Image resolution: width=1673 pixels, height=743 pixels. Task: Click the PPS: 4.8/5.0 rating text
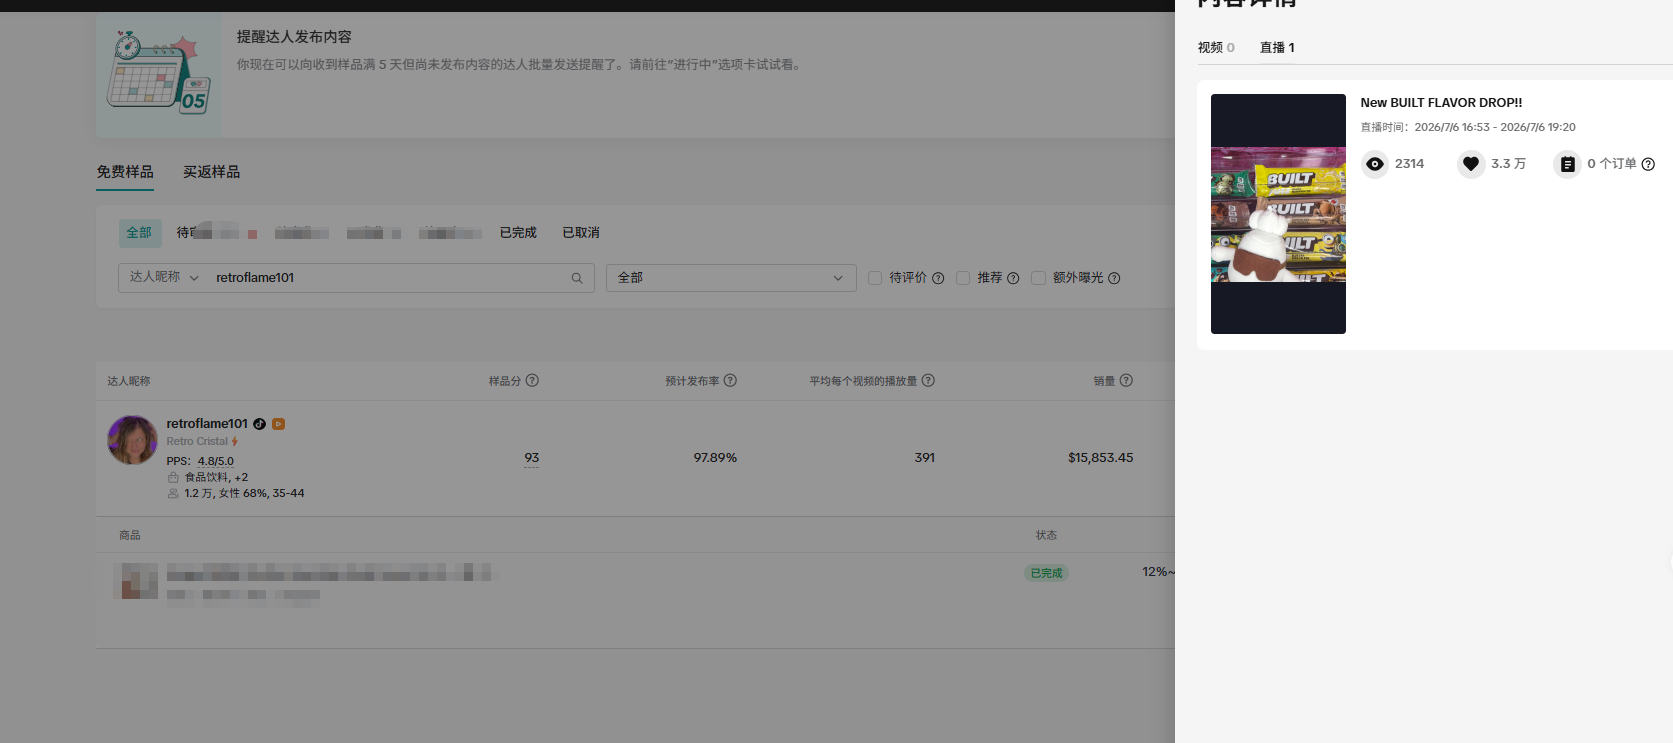(200, 461)
